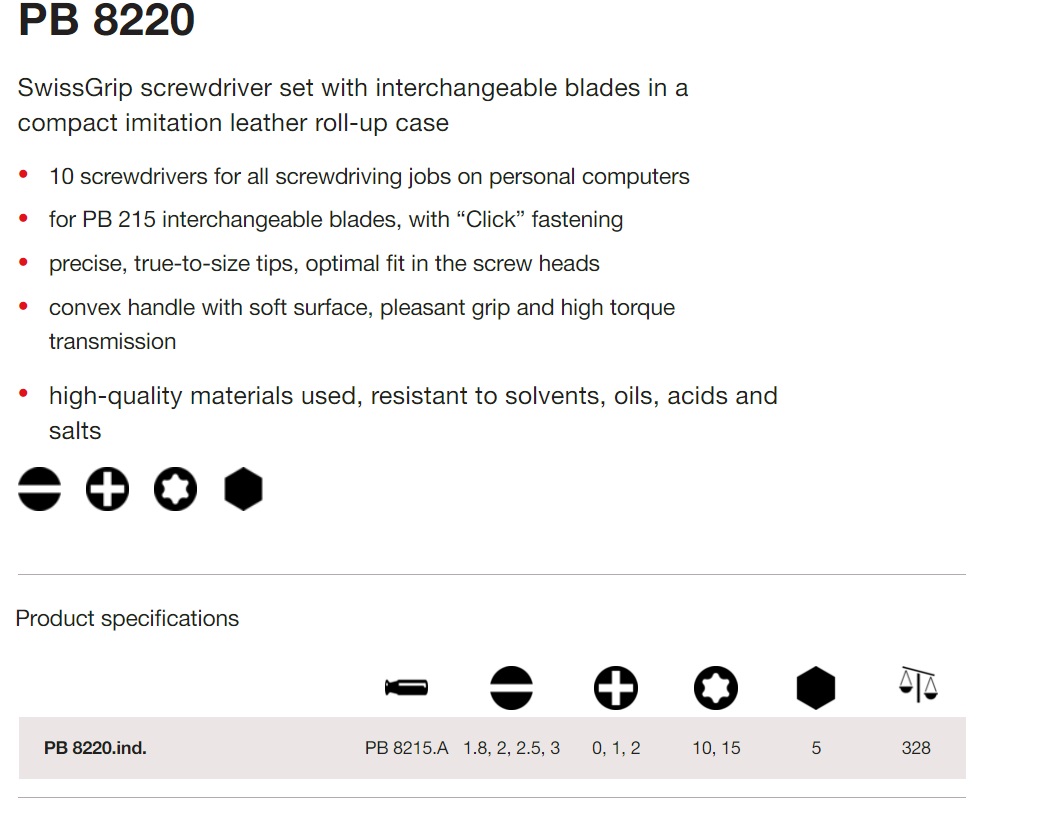
Task: Click the Phillips sizes 0, 1, 2 cell
Action: click(616, 748)
